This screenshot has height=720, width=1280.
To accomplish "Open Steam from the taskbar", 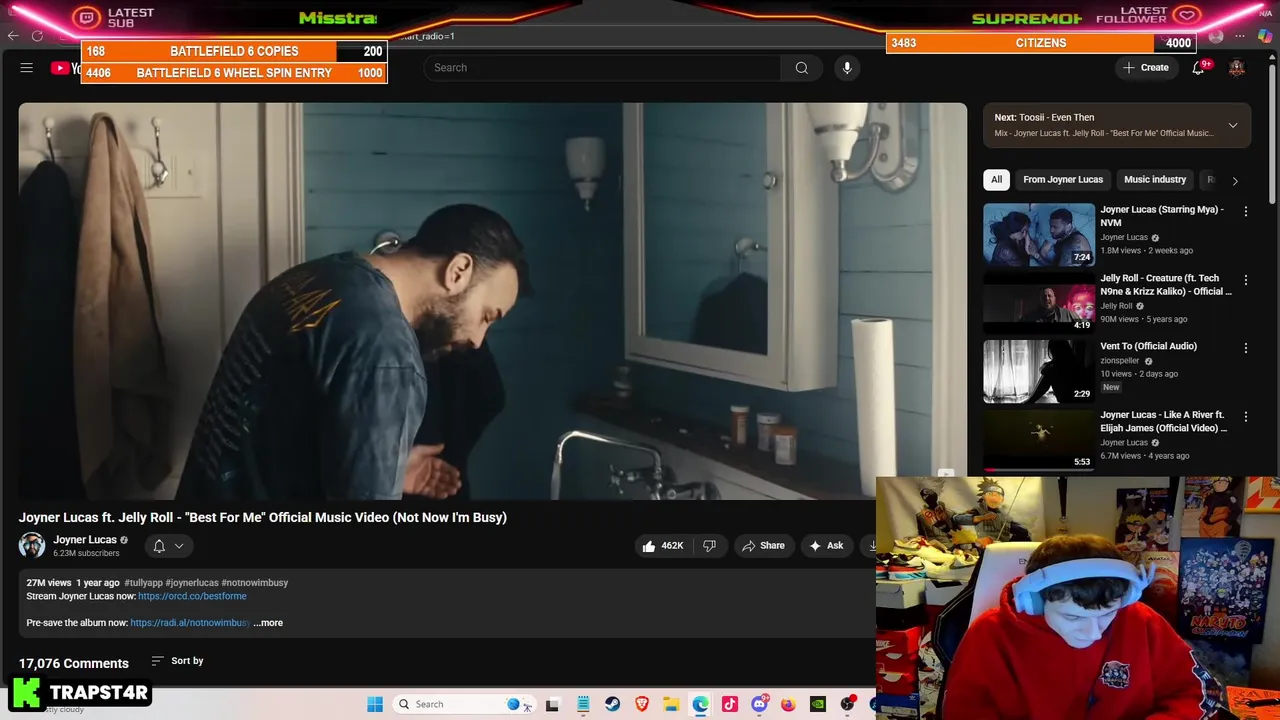I will [x=612, y=704].
